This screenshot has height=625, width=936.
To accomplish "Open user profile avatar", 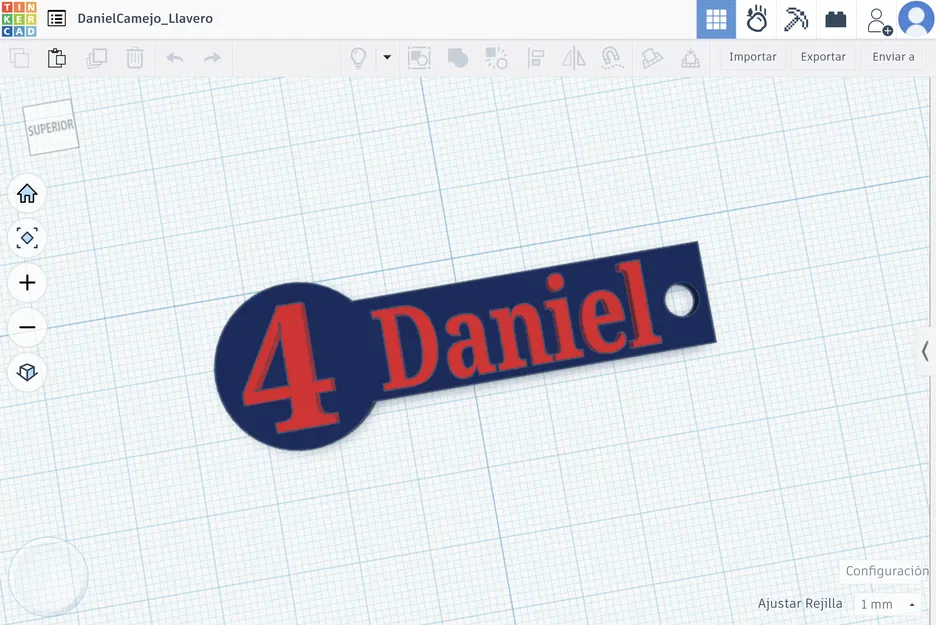I will click(x=916, y=19).
